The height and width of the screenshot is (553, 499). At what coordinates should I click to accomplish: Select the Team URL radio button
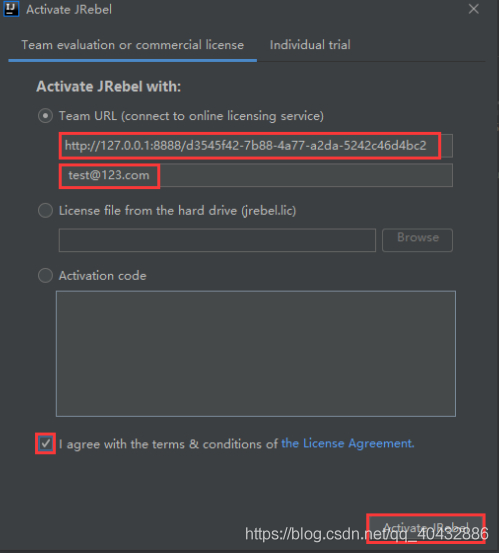click(45, 116)
